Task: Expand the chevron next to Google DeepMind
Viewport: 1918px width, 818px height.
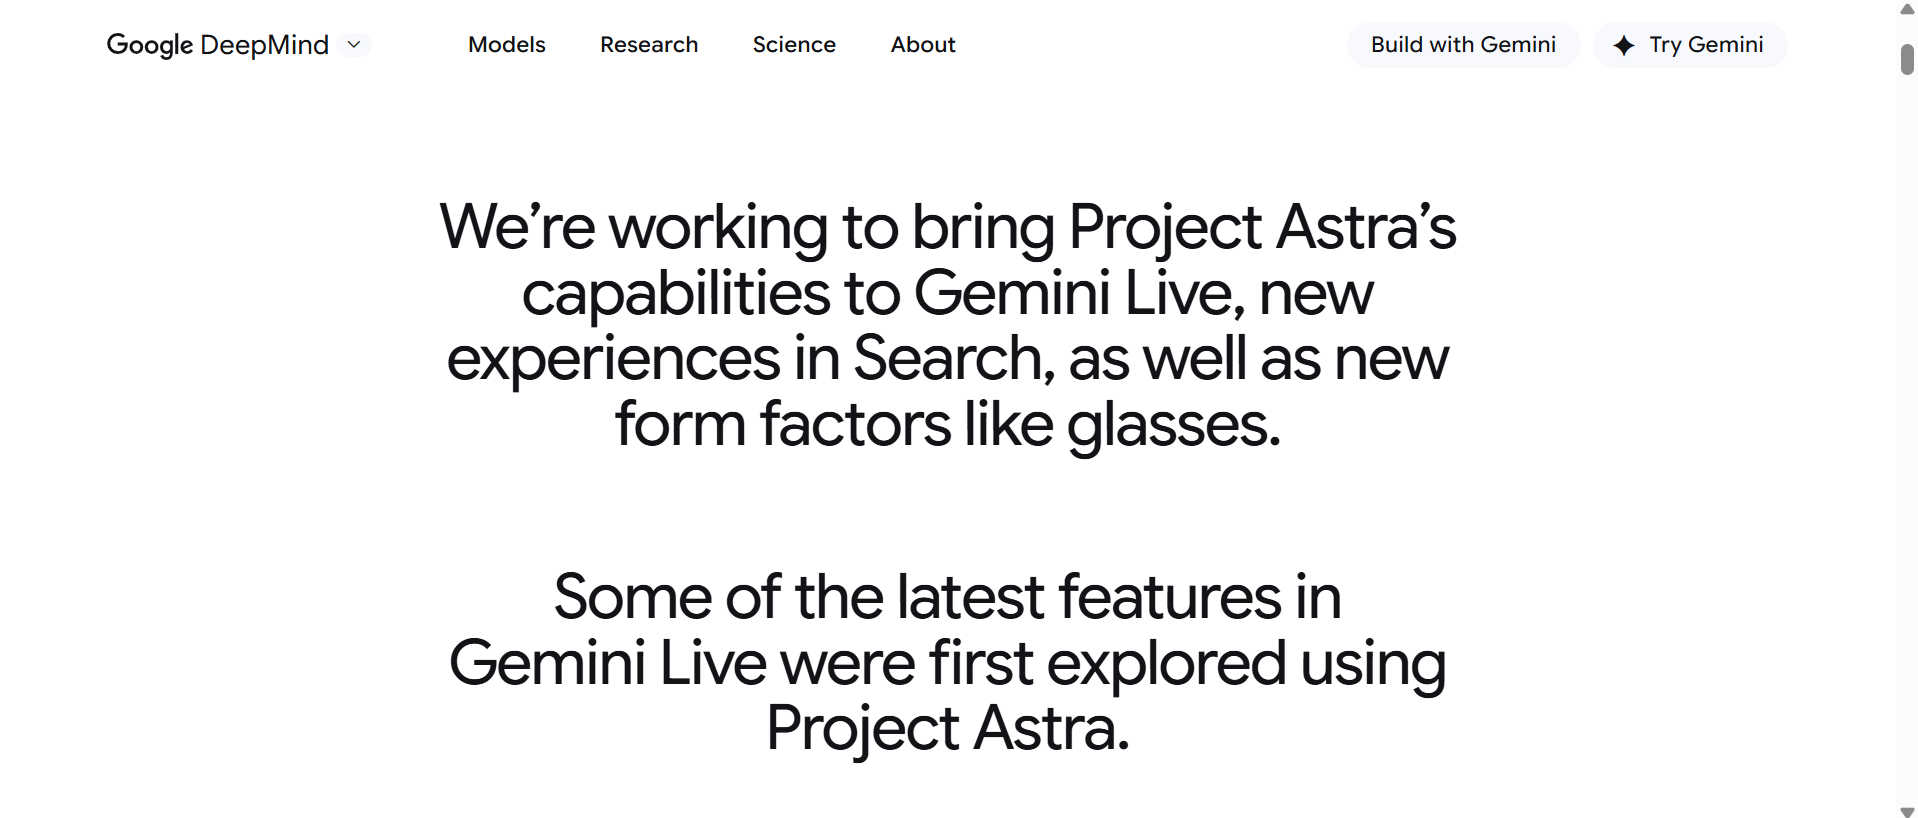Action: click(x=354, y=45)
